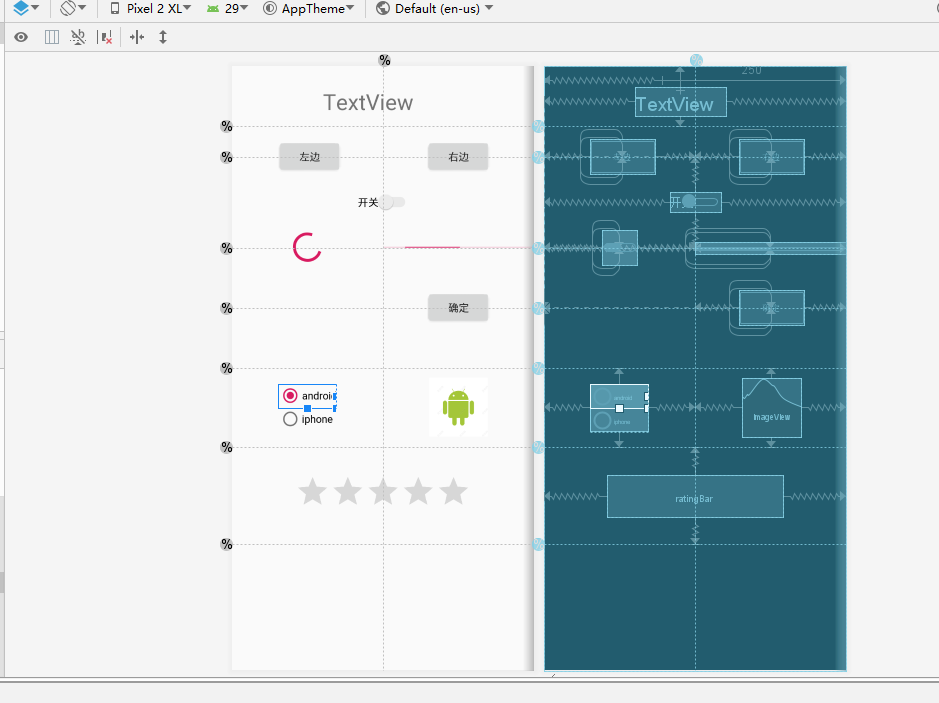Click the percent guideline handle beside 左边 row
The width and height of the screenshot is (939, 703).
click(x=226, y=157)
